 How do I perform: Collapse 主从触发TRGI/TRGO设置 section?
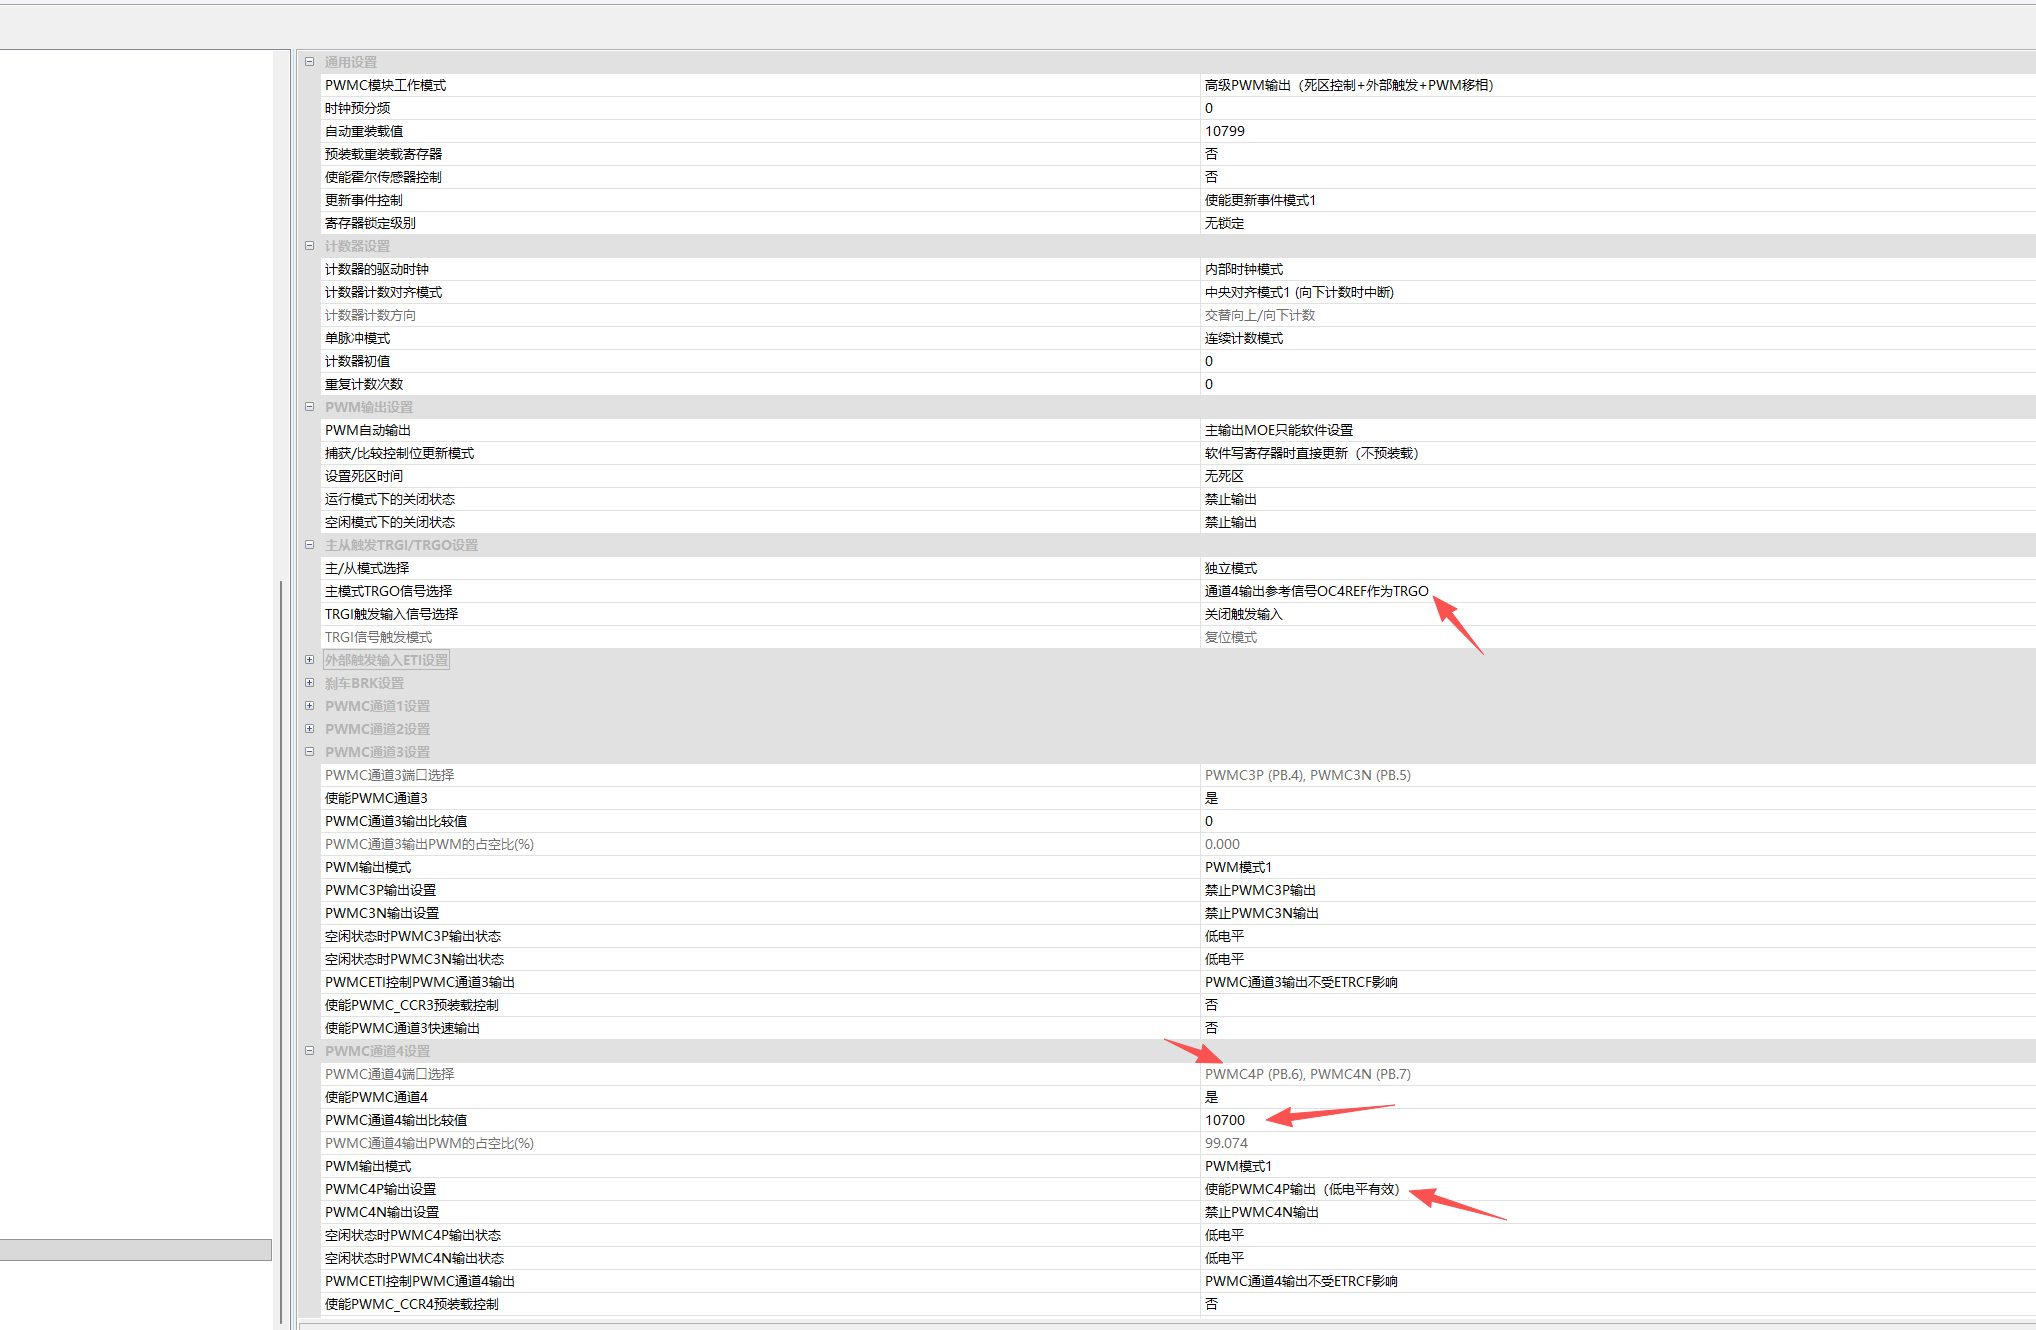pos(310,545)
